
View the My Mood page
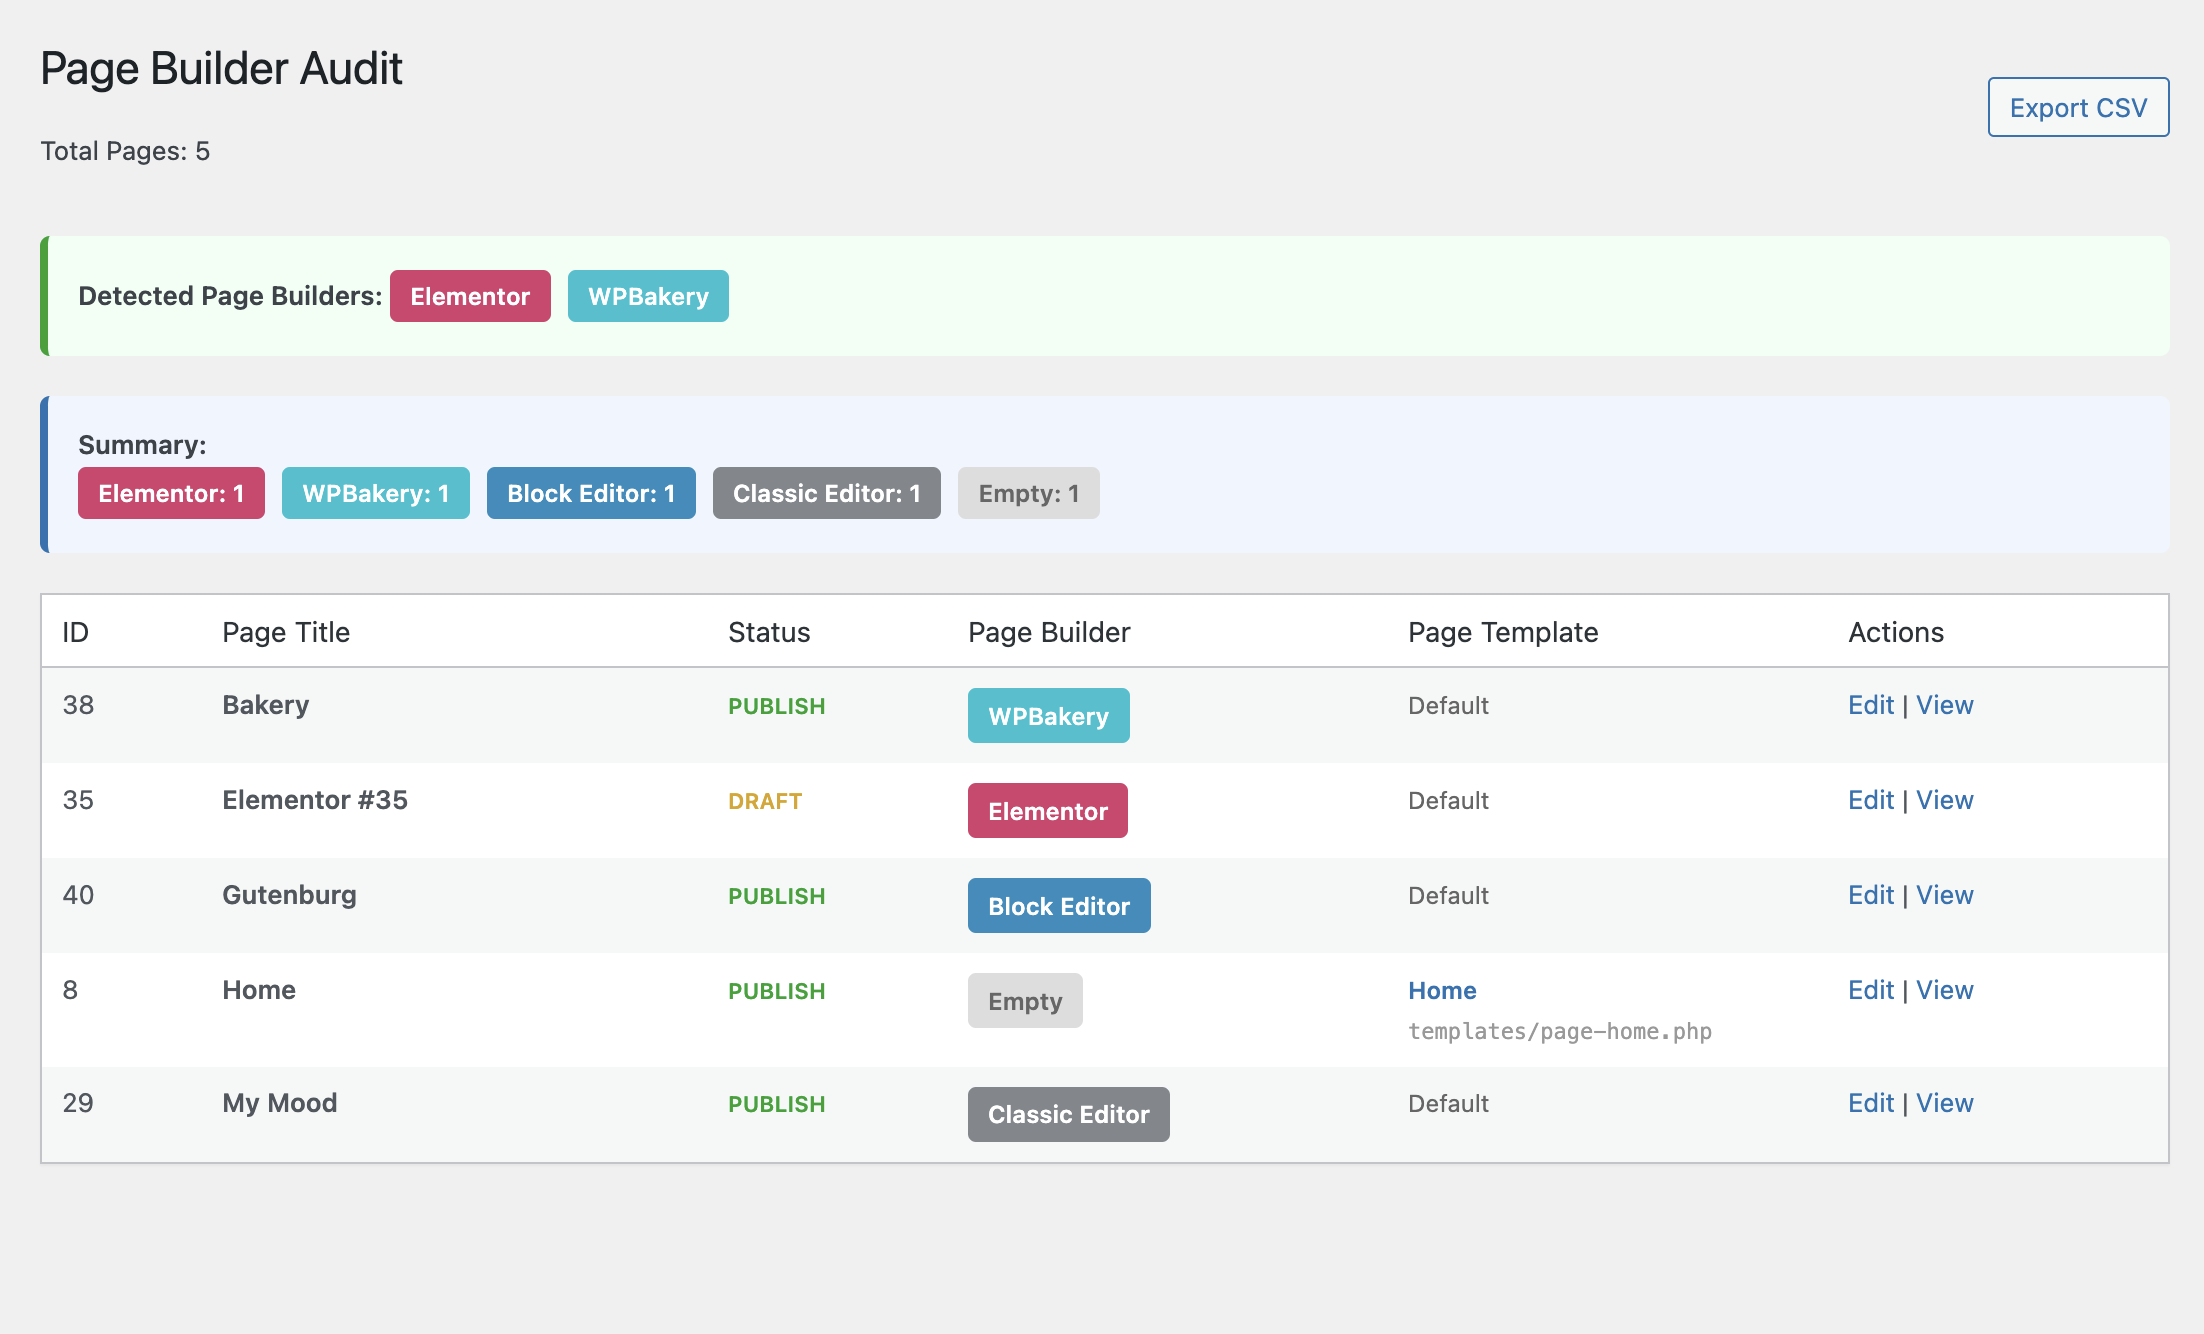1944,1103
